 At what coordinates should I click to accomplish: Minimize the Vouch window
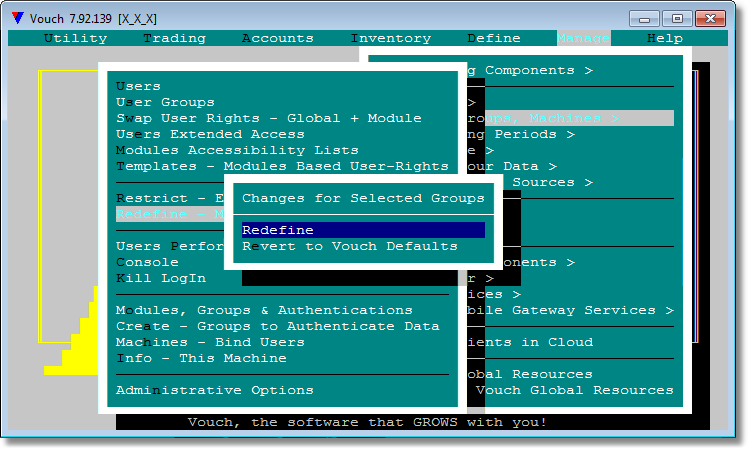click(644, 19)
